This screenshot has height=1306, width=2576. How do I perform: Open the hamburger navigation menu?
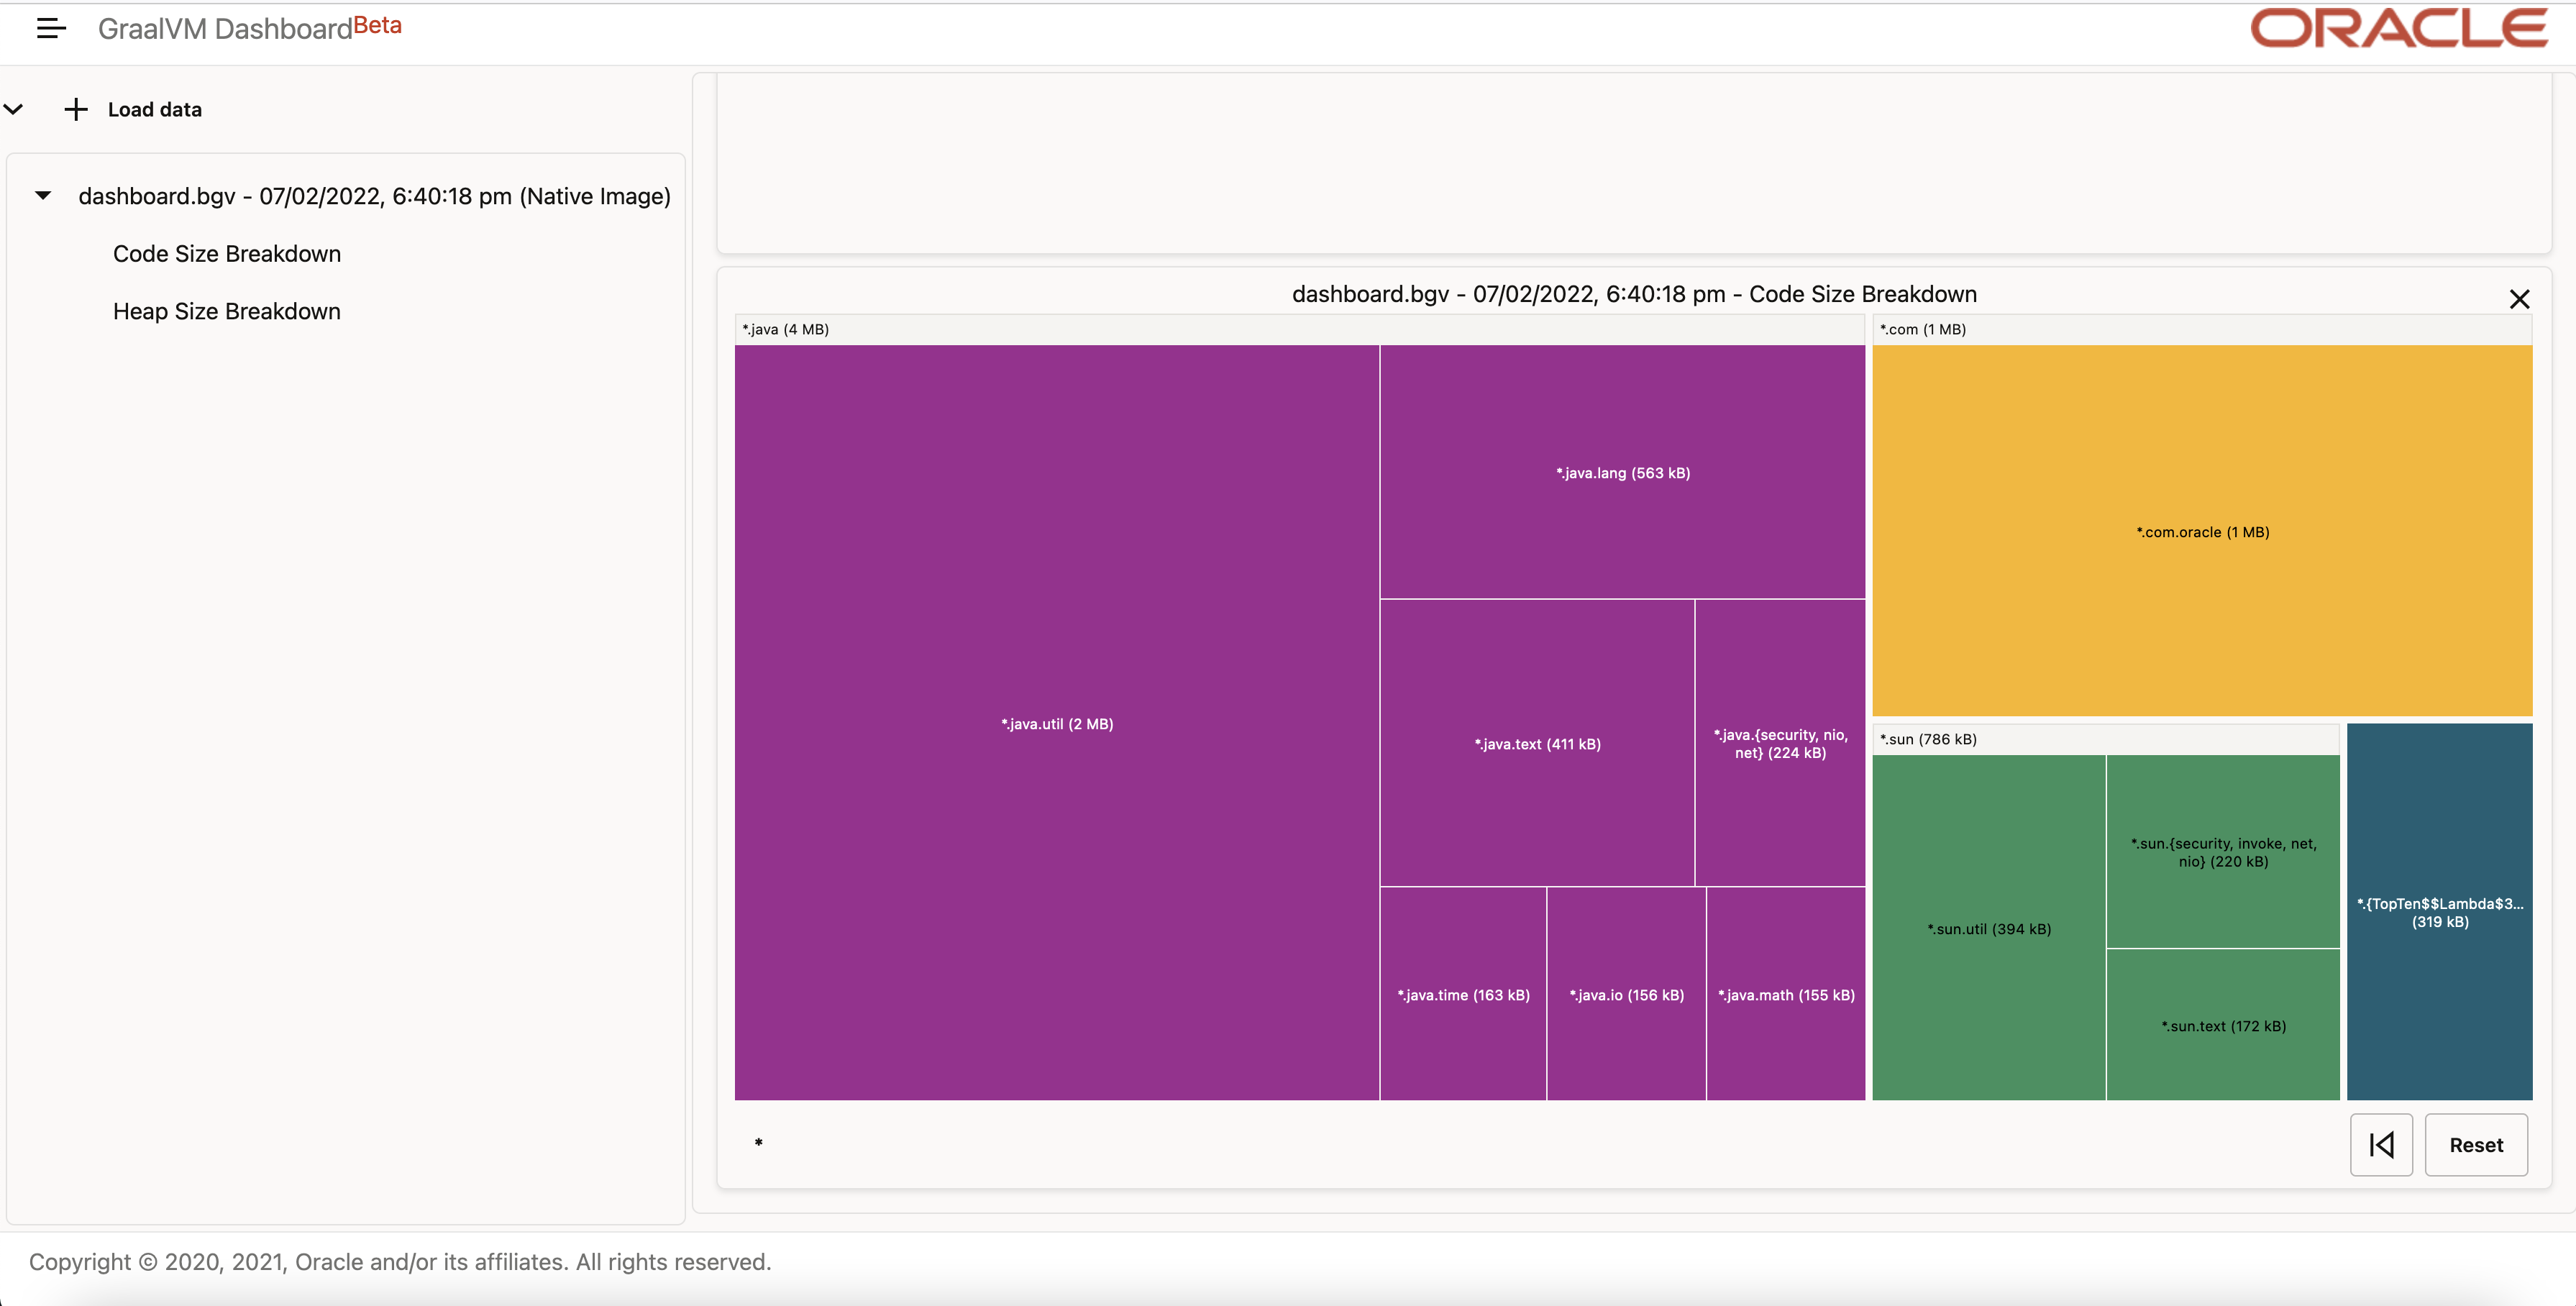pyautogui.click(x=51, y=29)
